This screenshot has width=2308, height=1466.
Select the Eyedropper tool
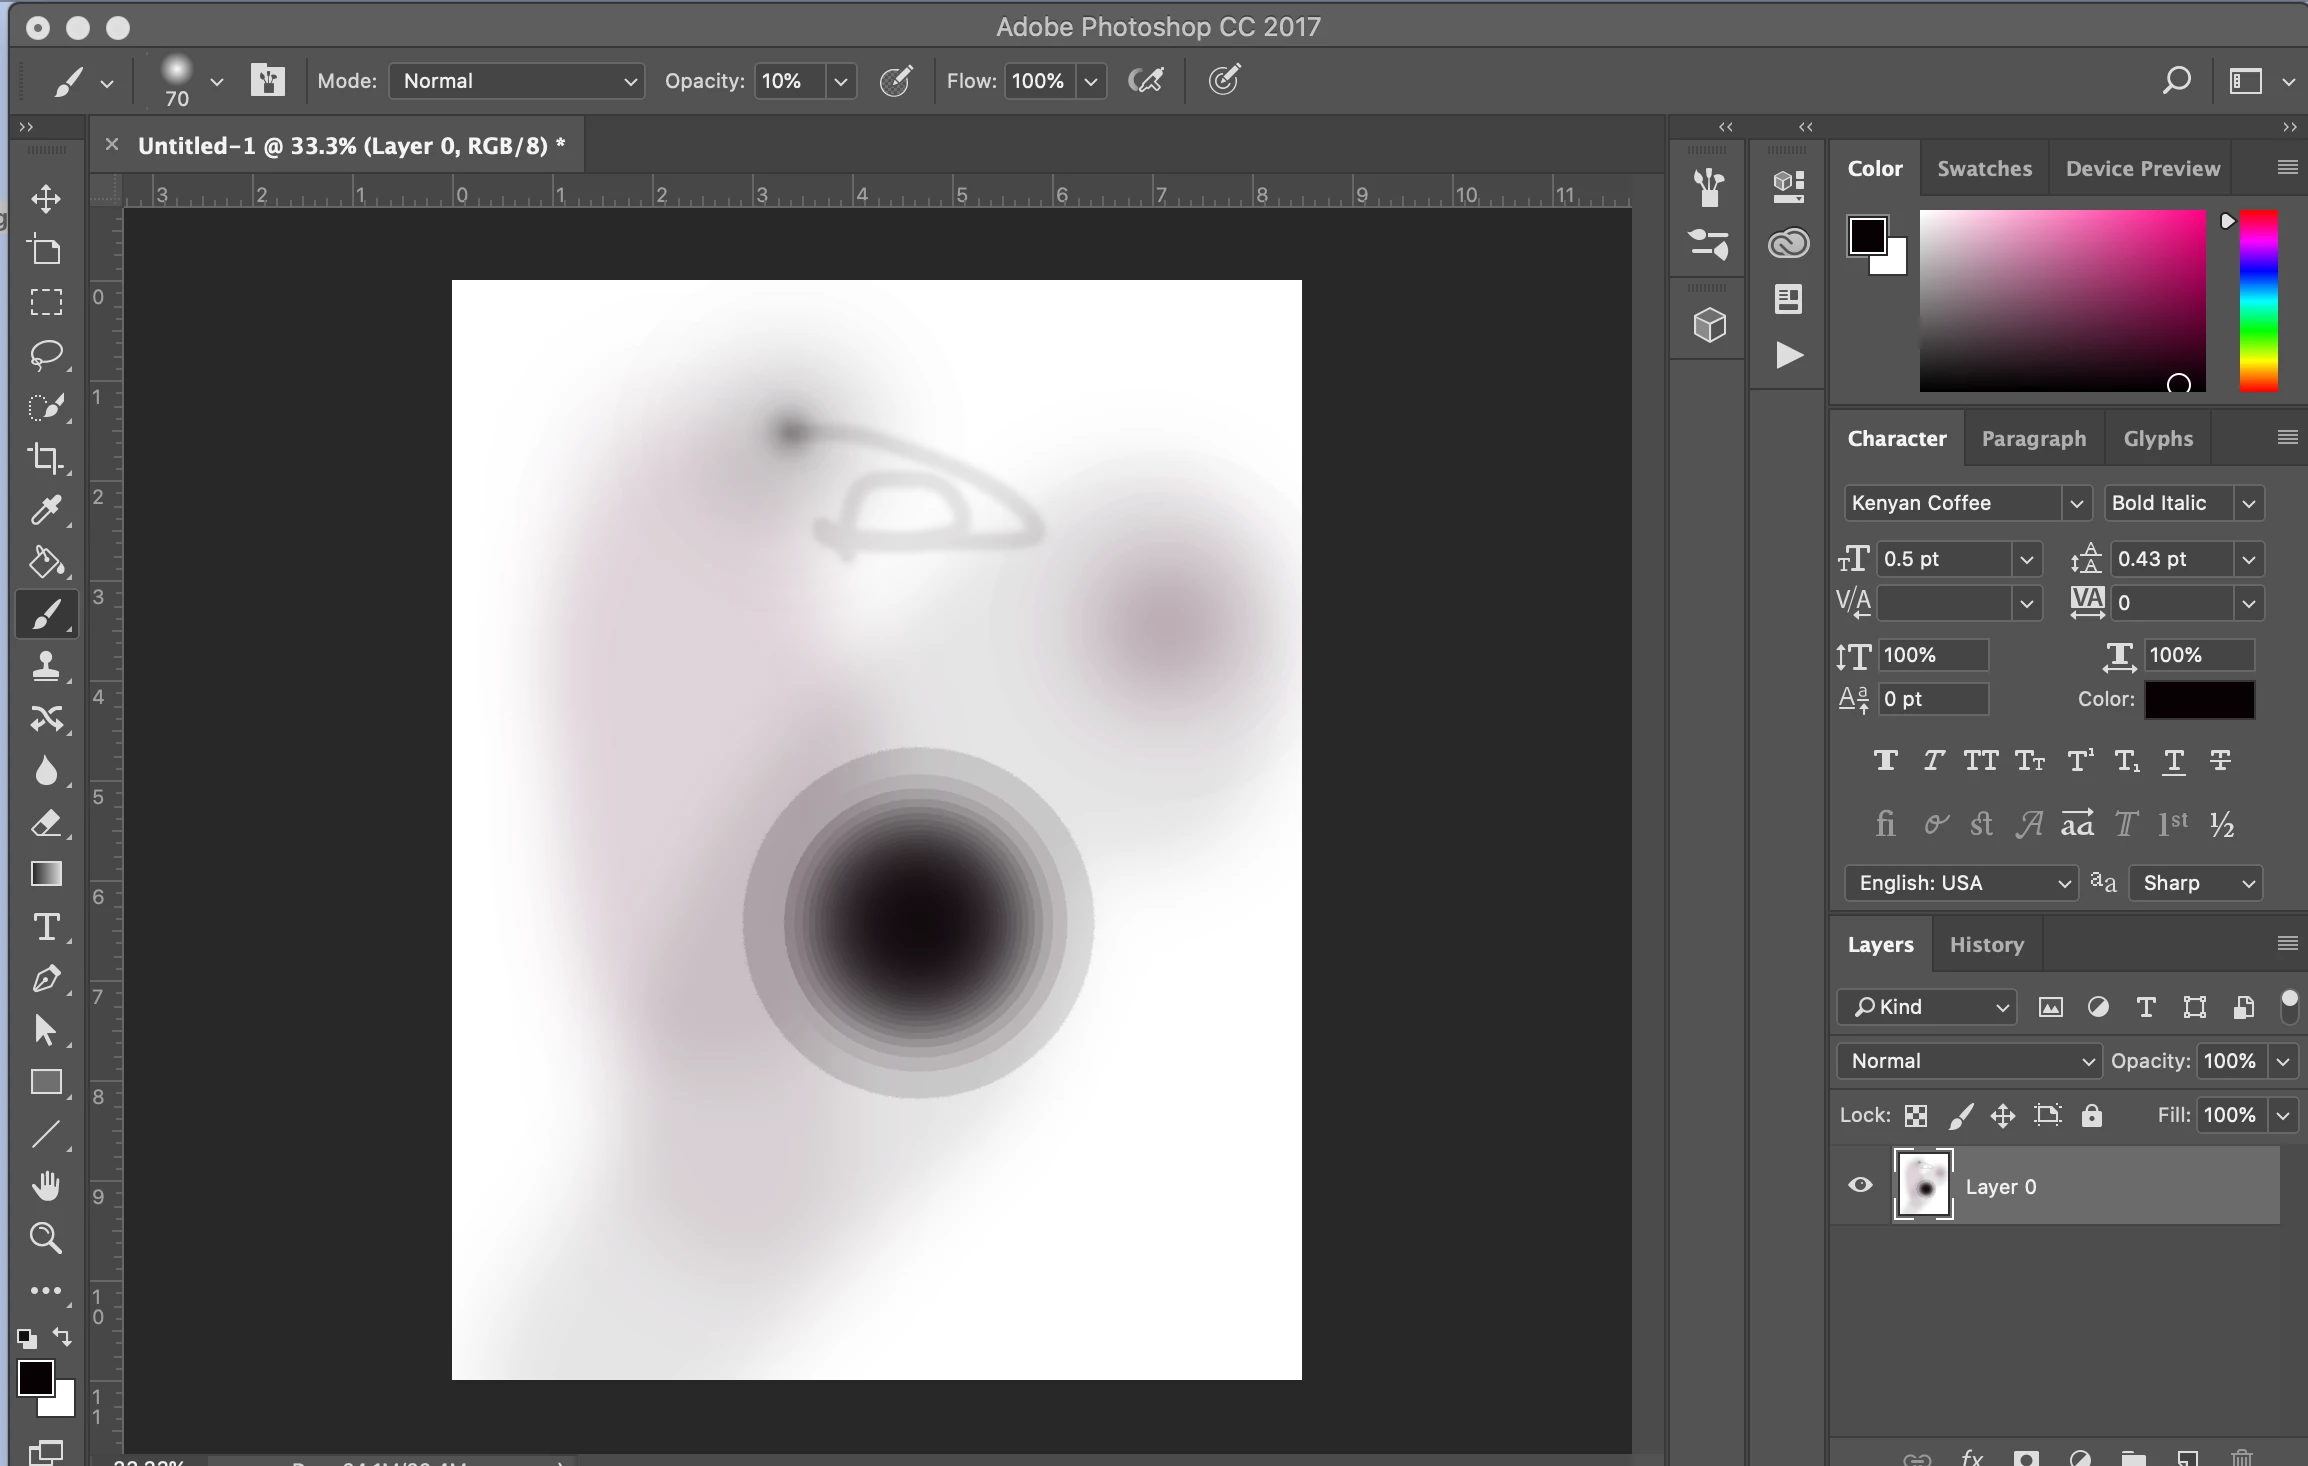click(x=46, y=511)
